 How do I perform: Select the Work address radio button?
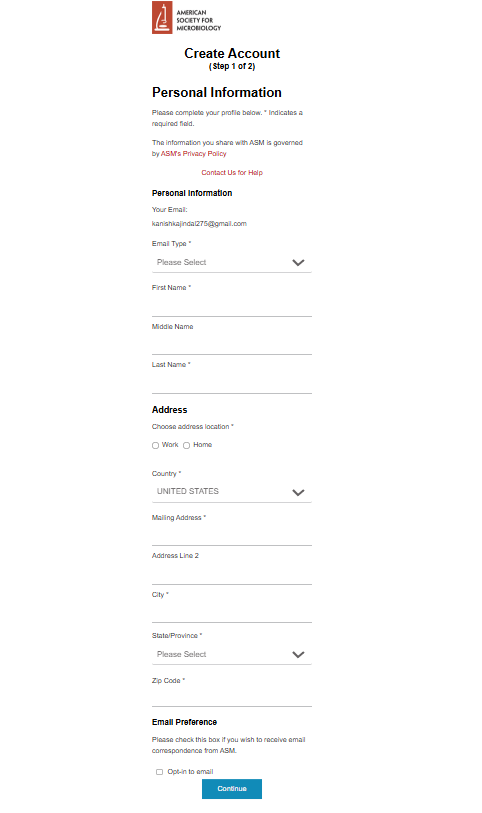coord(155,445)
